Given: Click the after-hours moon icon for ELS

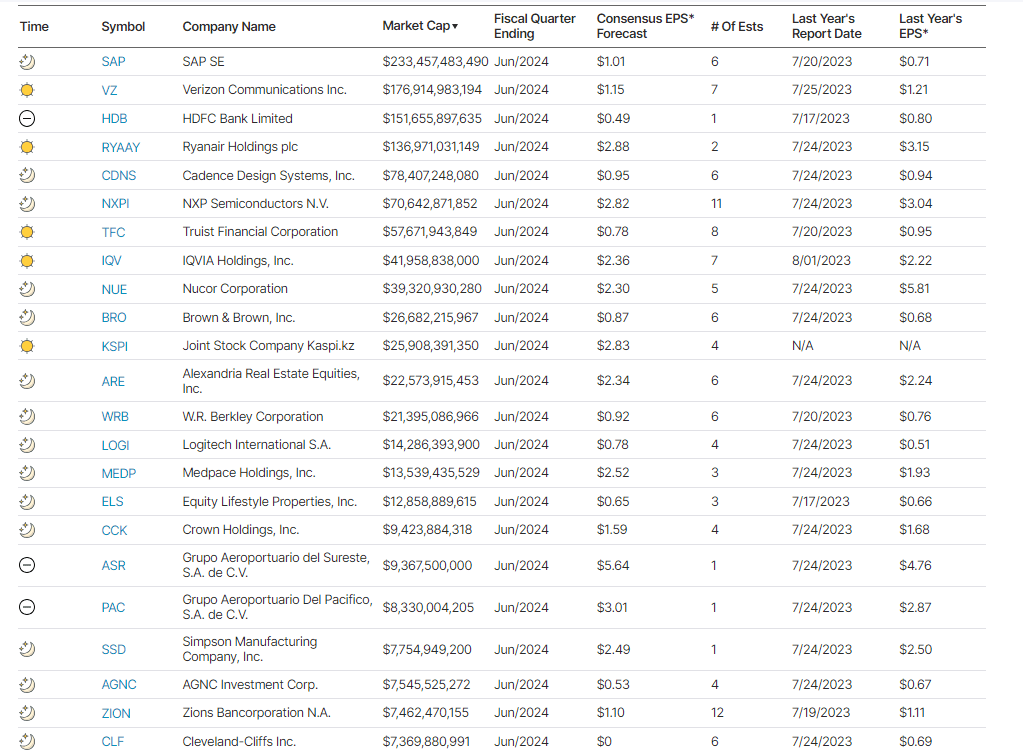Looking at the screenshot, I should (x=27, y=502).
